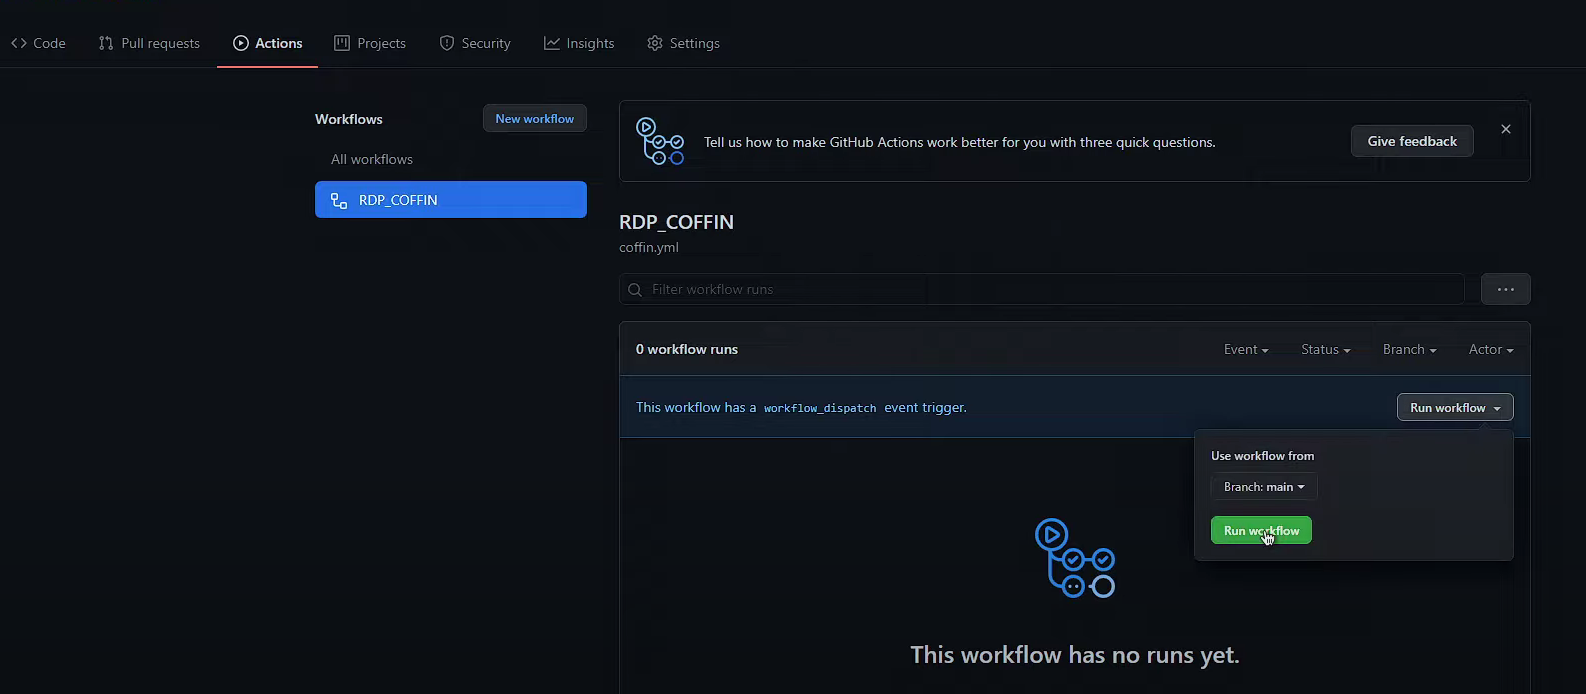Open the Security tab

click(x=475, y=43)
